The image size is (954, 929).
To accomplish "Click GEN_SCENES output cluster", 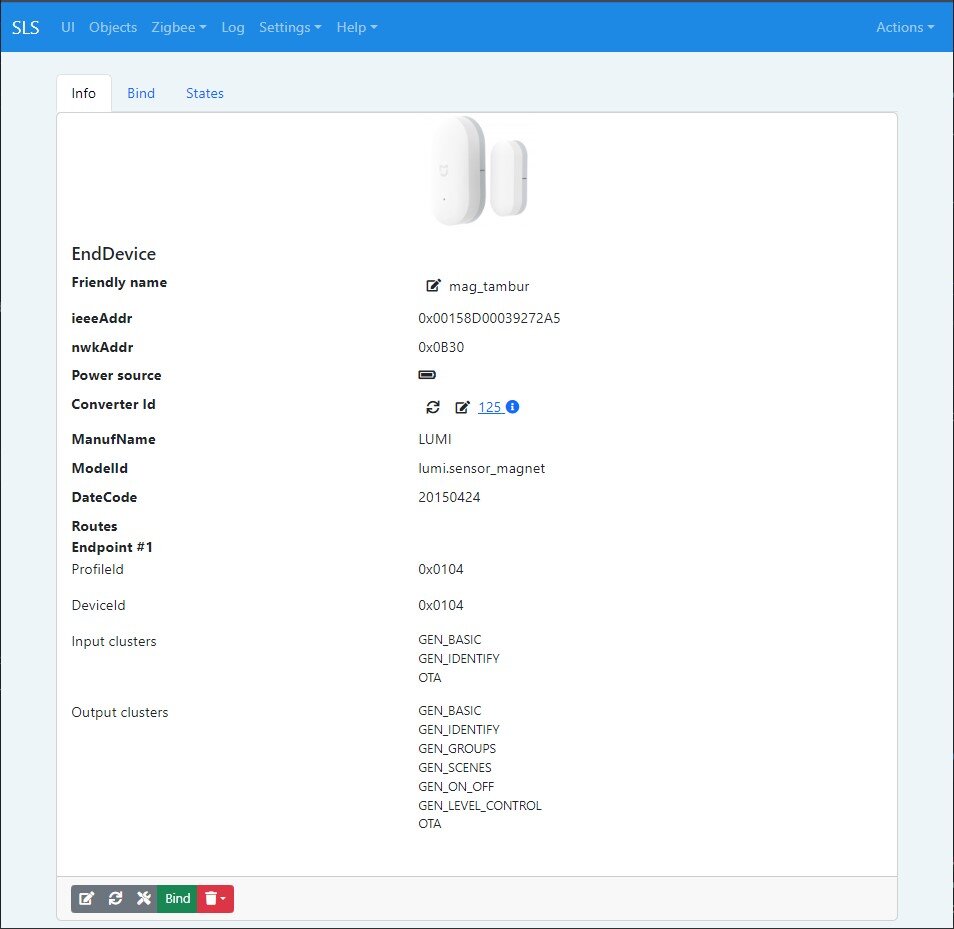I will click(x=454, y=768).
